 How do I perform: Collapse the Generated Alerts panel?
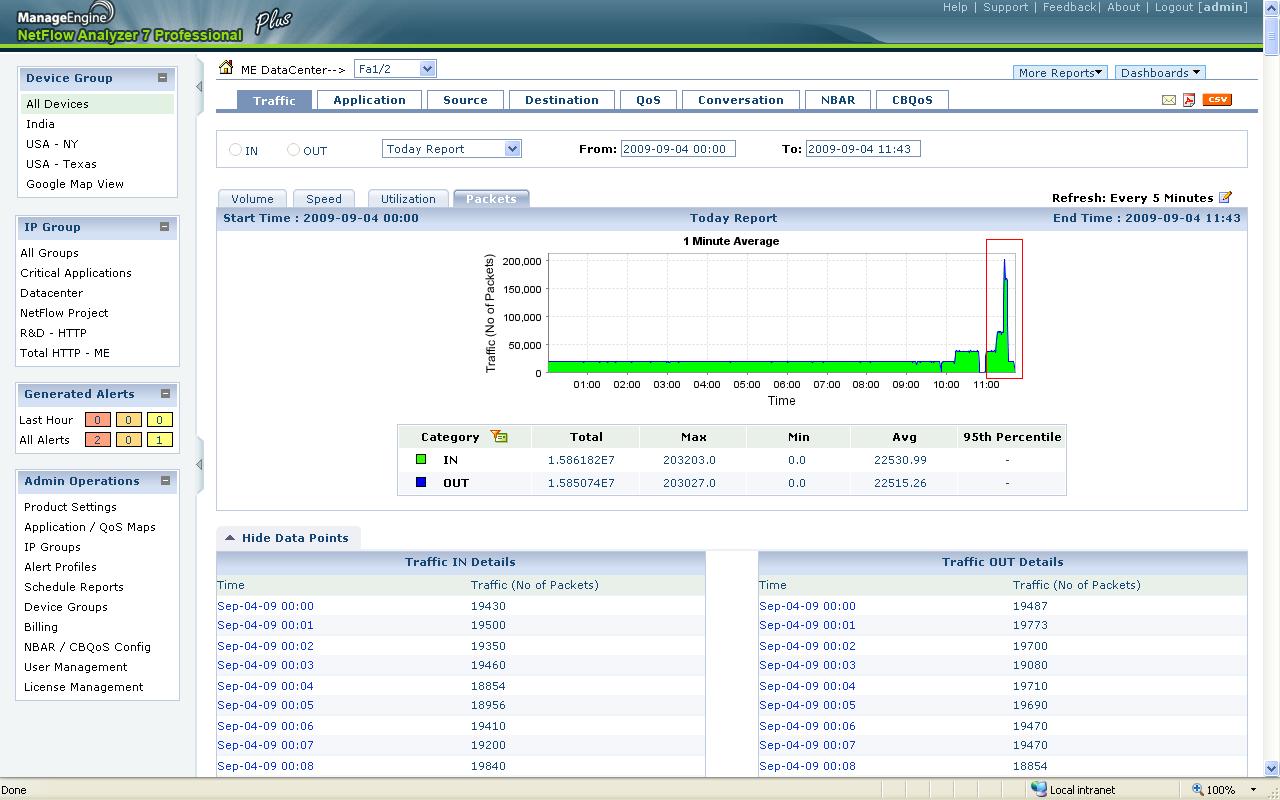[164, 393]
